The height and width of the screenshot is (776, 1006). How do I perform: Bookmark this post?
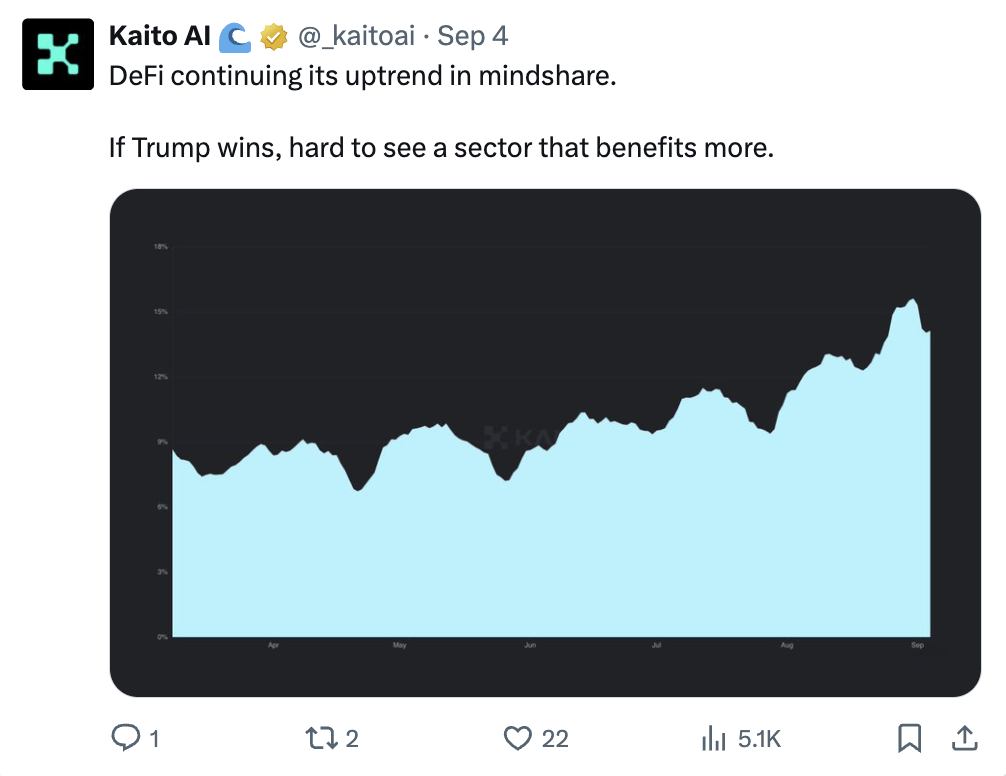[909, 738]
